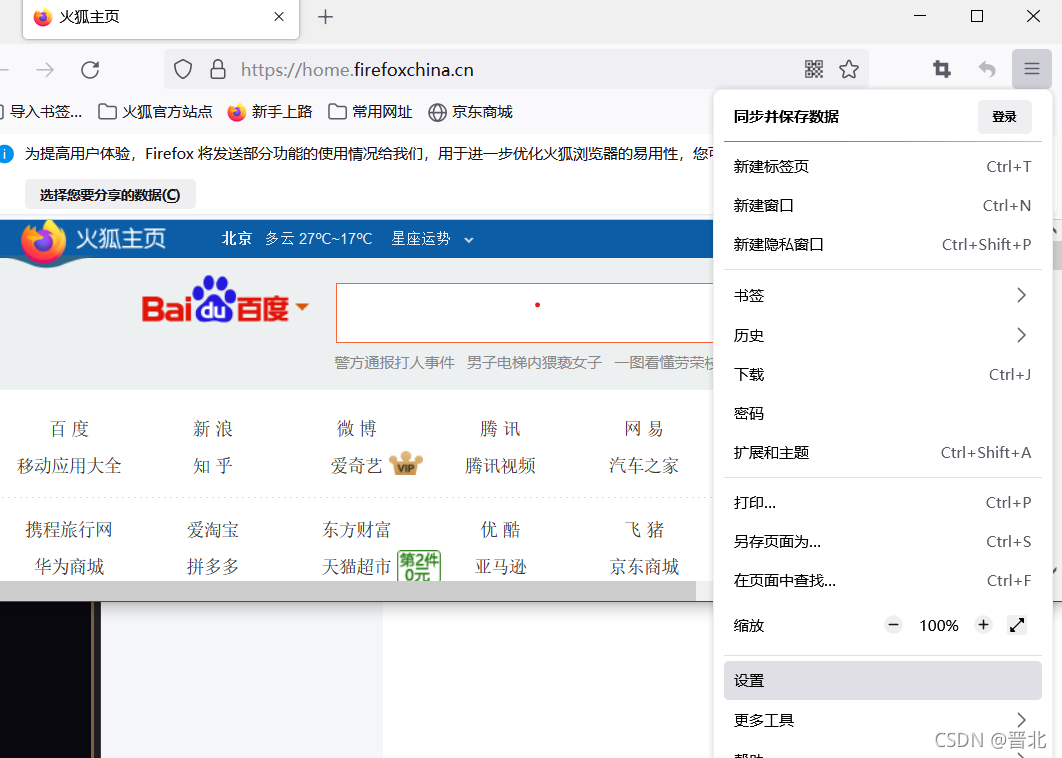
Task: Open 导入书签 bookmark item
Action: (x=41, y=112)
